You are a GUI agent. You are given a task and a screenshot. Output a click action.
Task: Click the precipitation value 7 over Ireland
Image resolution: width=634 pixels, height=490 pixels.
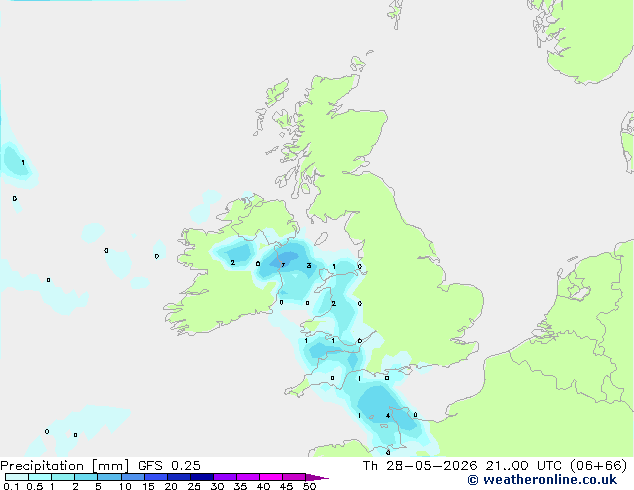(283, 265)
